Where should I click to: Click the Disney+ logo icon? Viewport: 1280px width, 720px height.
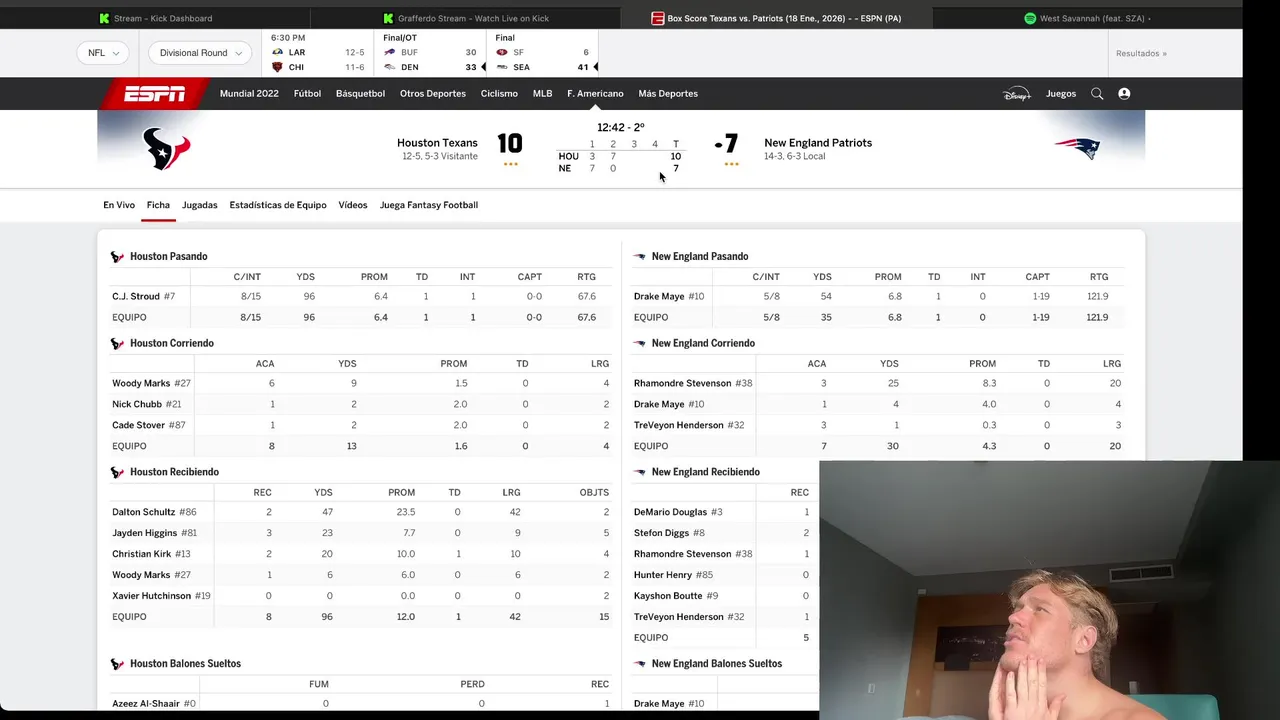click(x=1016, y=94)
